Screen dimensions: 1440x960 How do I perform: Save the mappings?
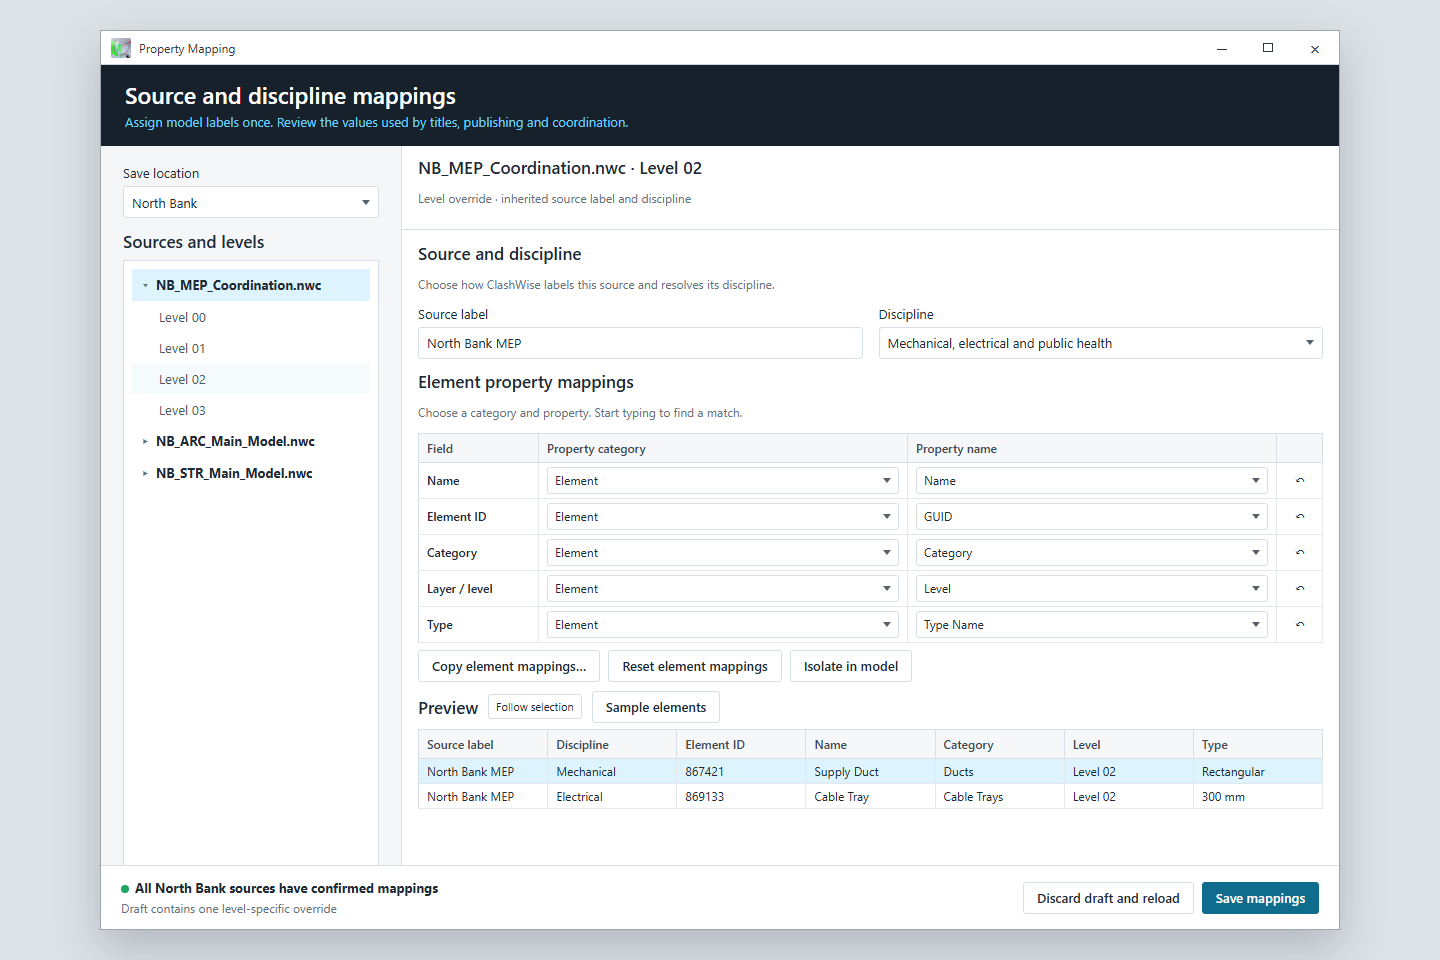(x=1260, y=898)
